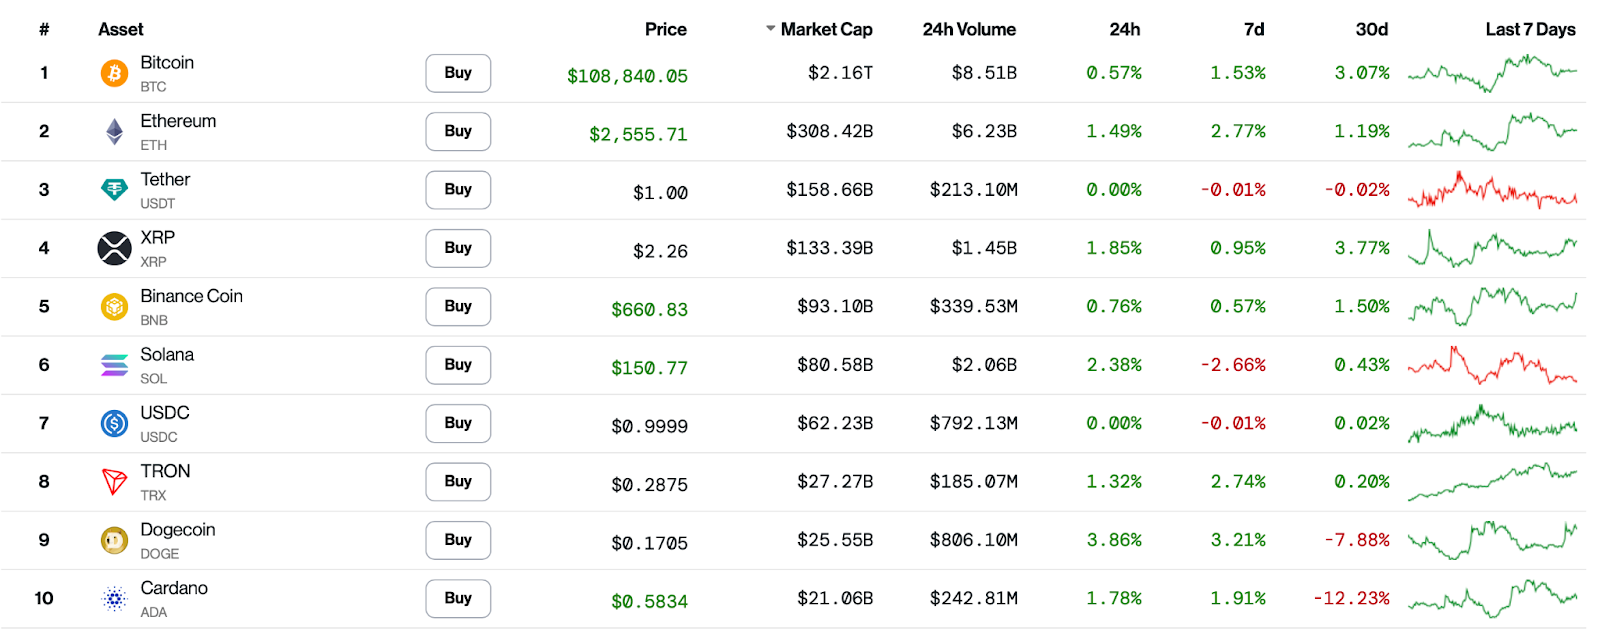Click the Dogecoin dog icon
1600x631 pixels.
pos(114,540)
